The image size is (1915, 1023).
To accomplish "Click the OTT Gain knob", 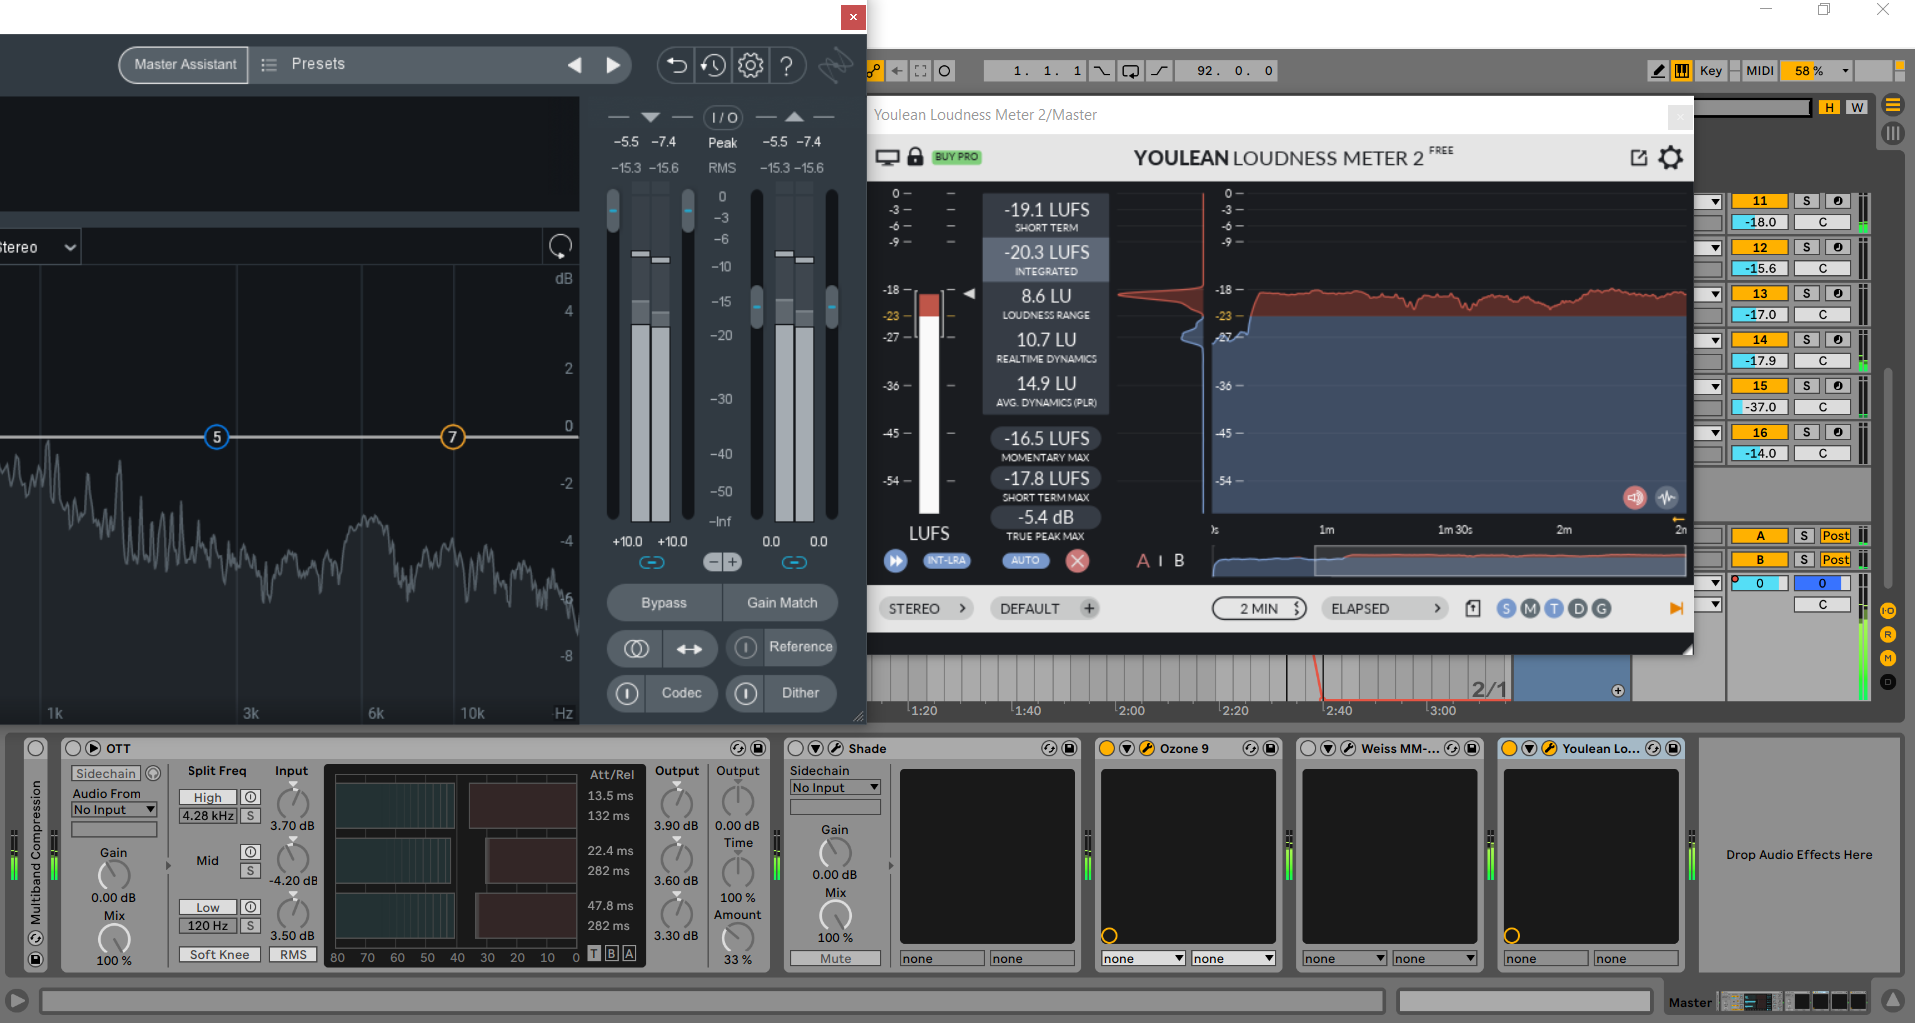I will coord(114,875).
